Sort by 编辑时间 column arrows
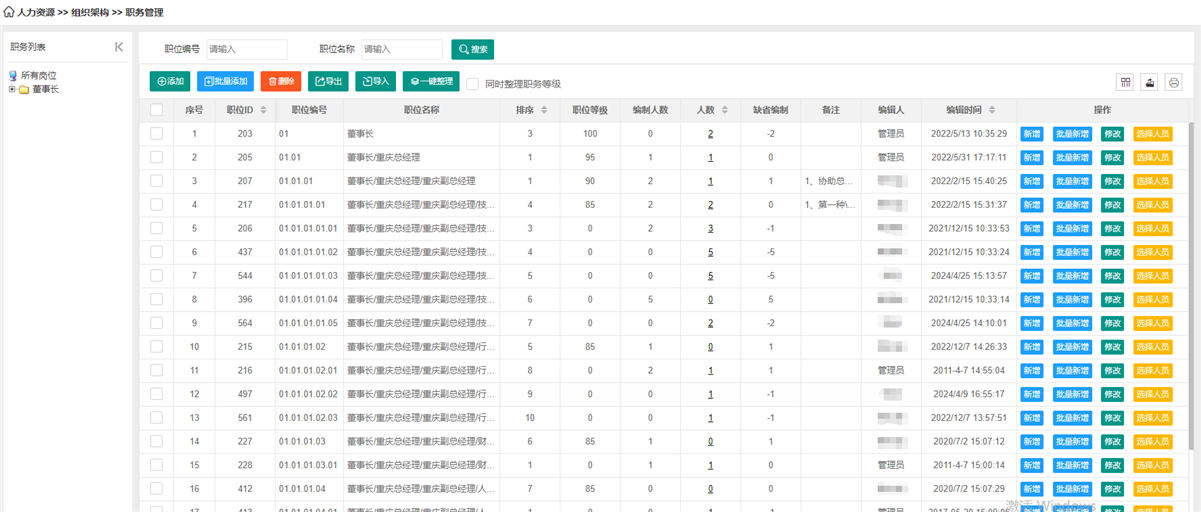Image resolution: width=1201 pixels, height=512 pixels. tap(992, 110)
